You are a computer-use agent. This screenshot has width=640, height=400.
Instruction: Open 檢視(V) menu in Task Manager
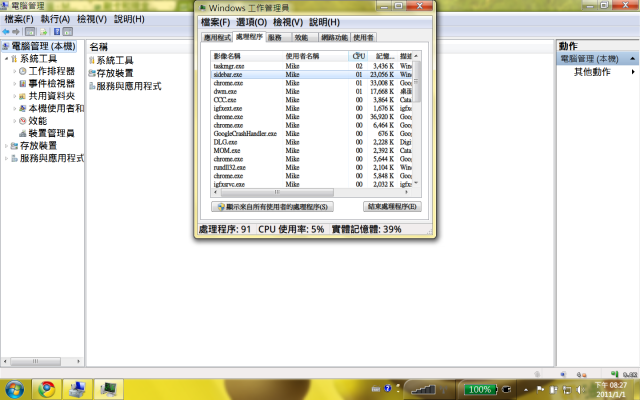[x=288, y=22]
